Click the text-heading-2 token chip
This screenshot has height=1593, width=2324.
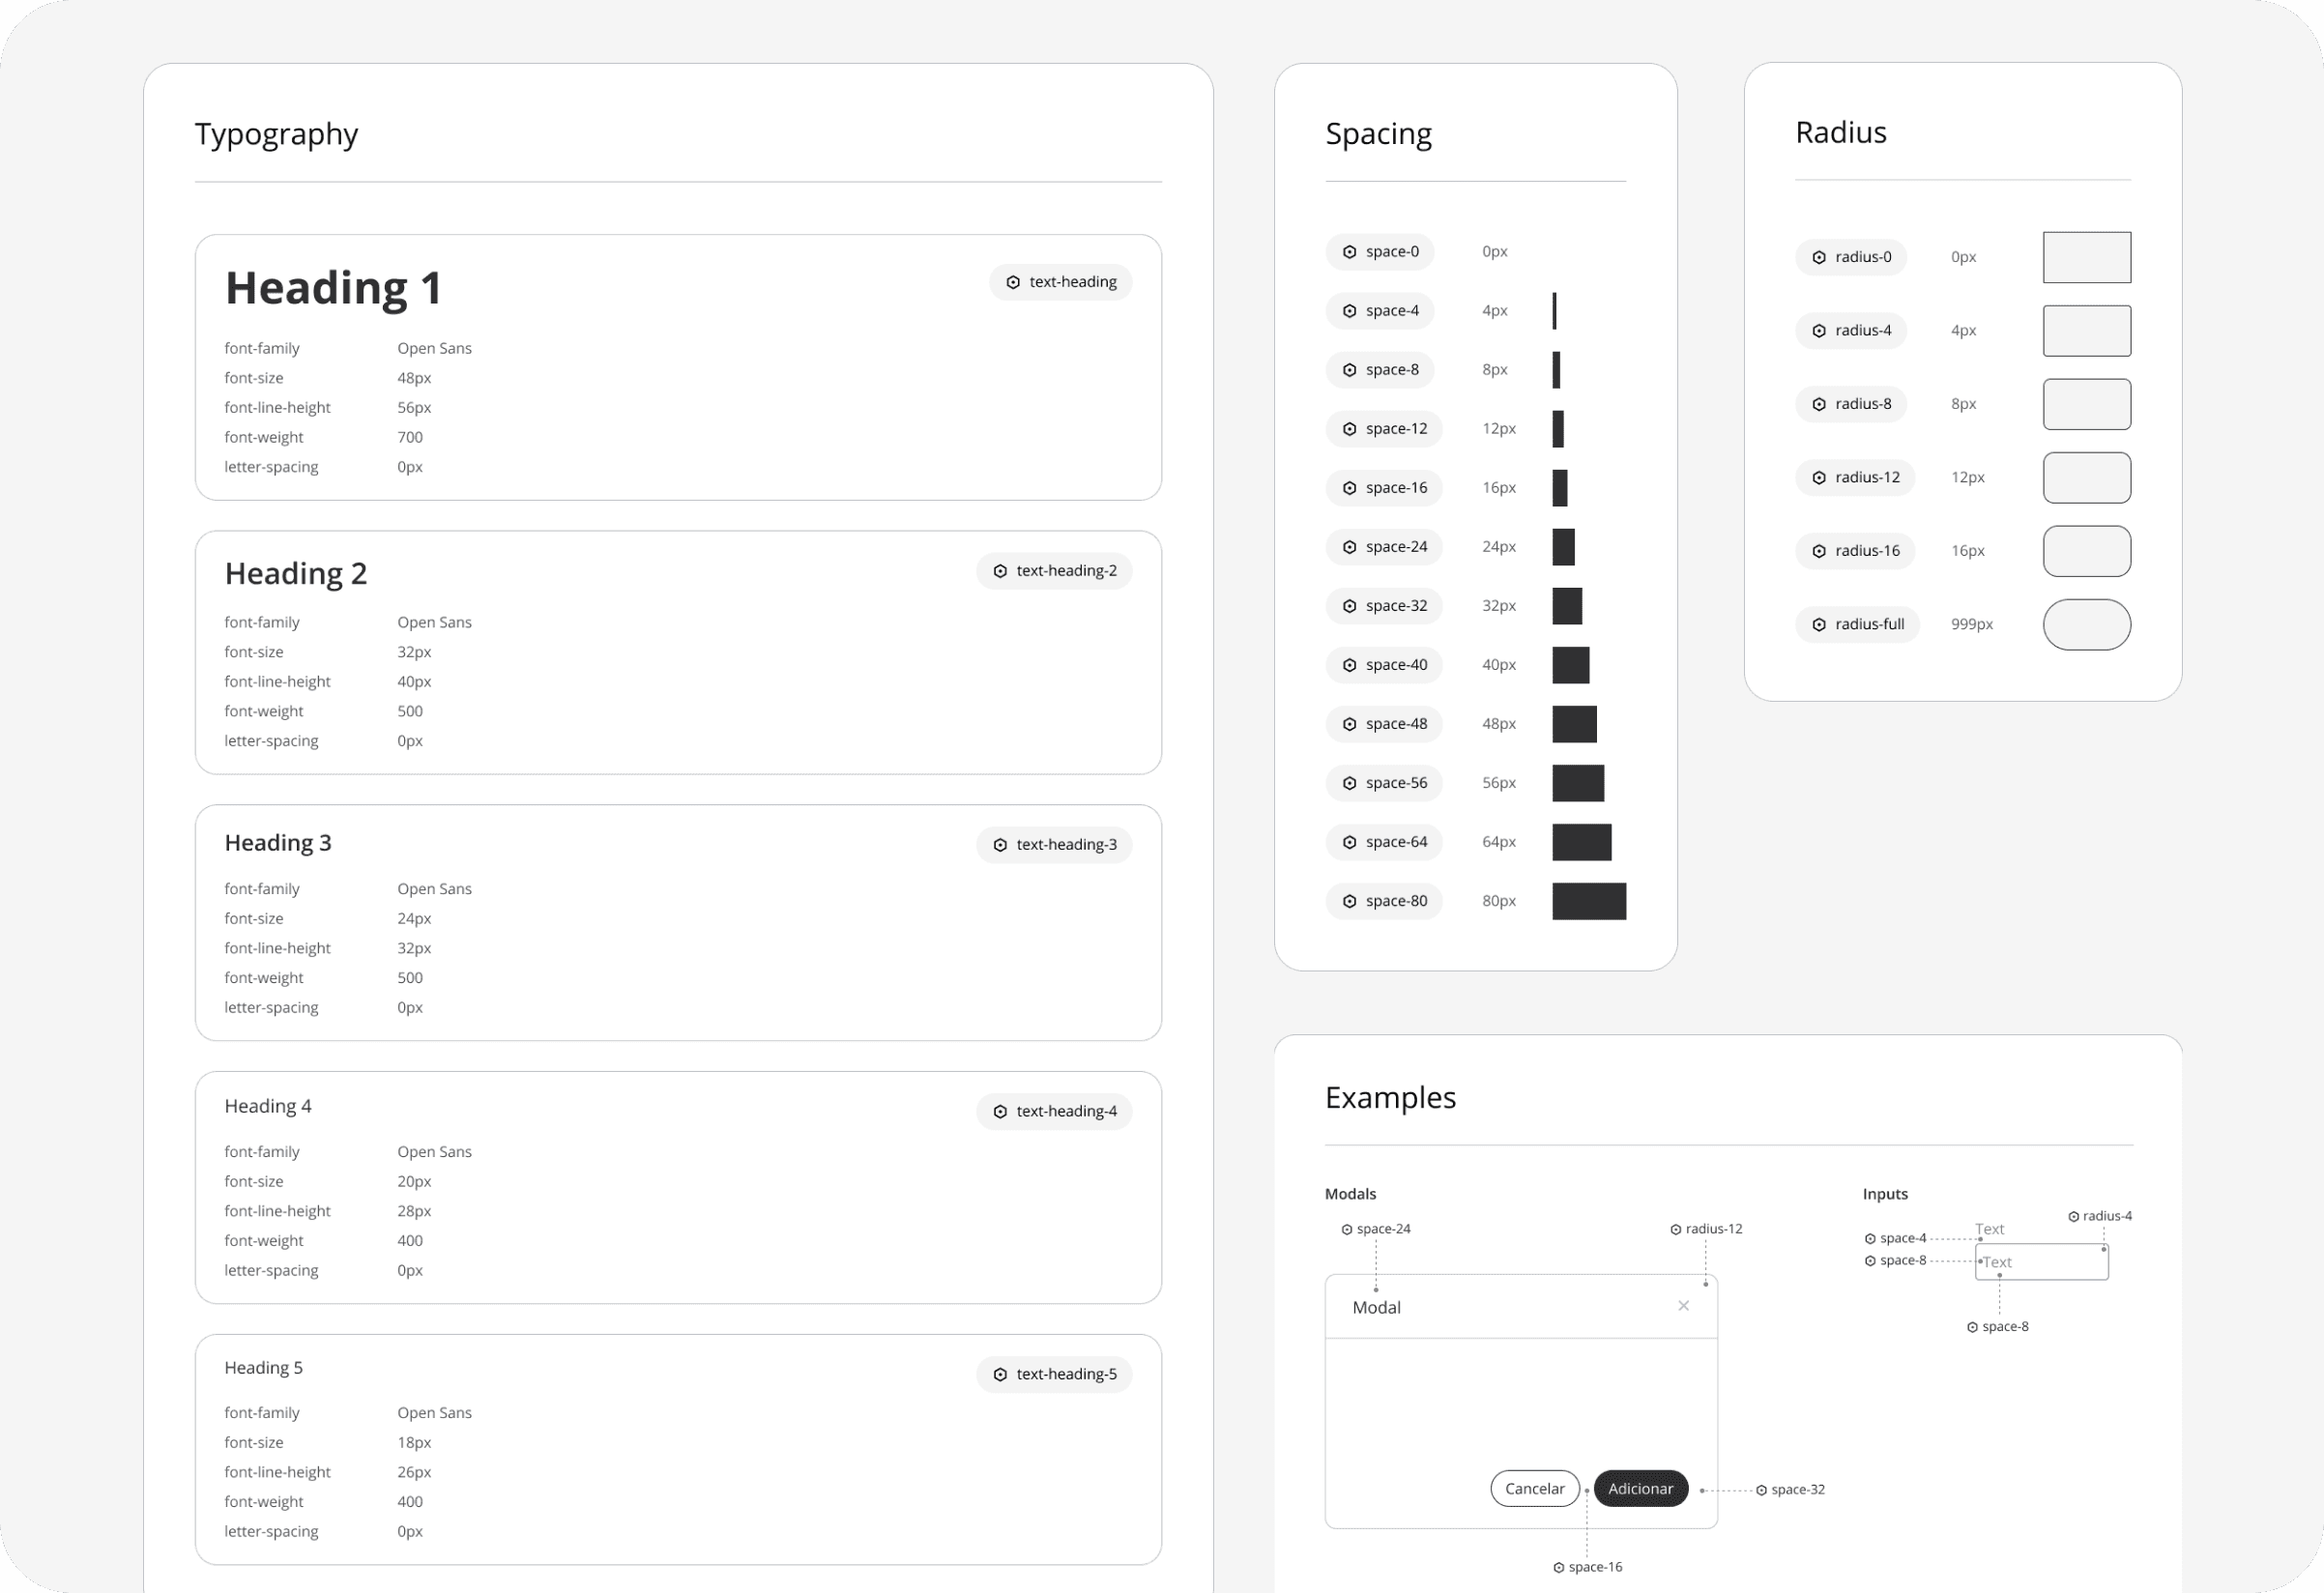(1053, 570)
